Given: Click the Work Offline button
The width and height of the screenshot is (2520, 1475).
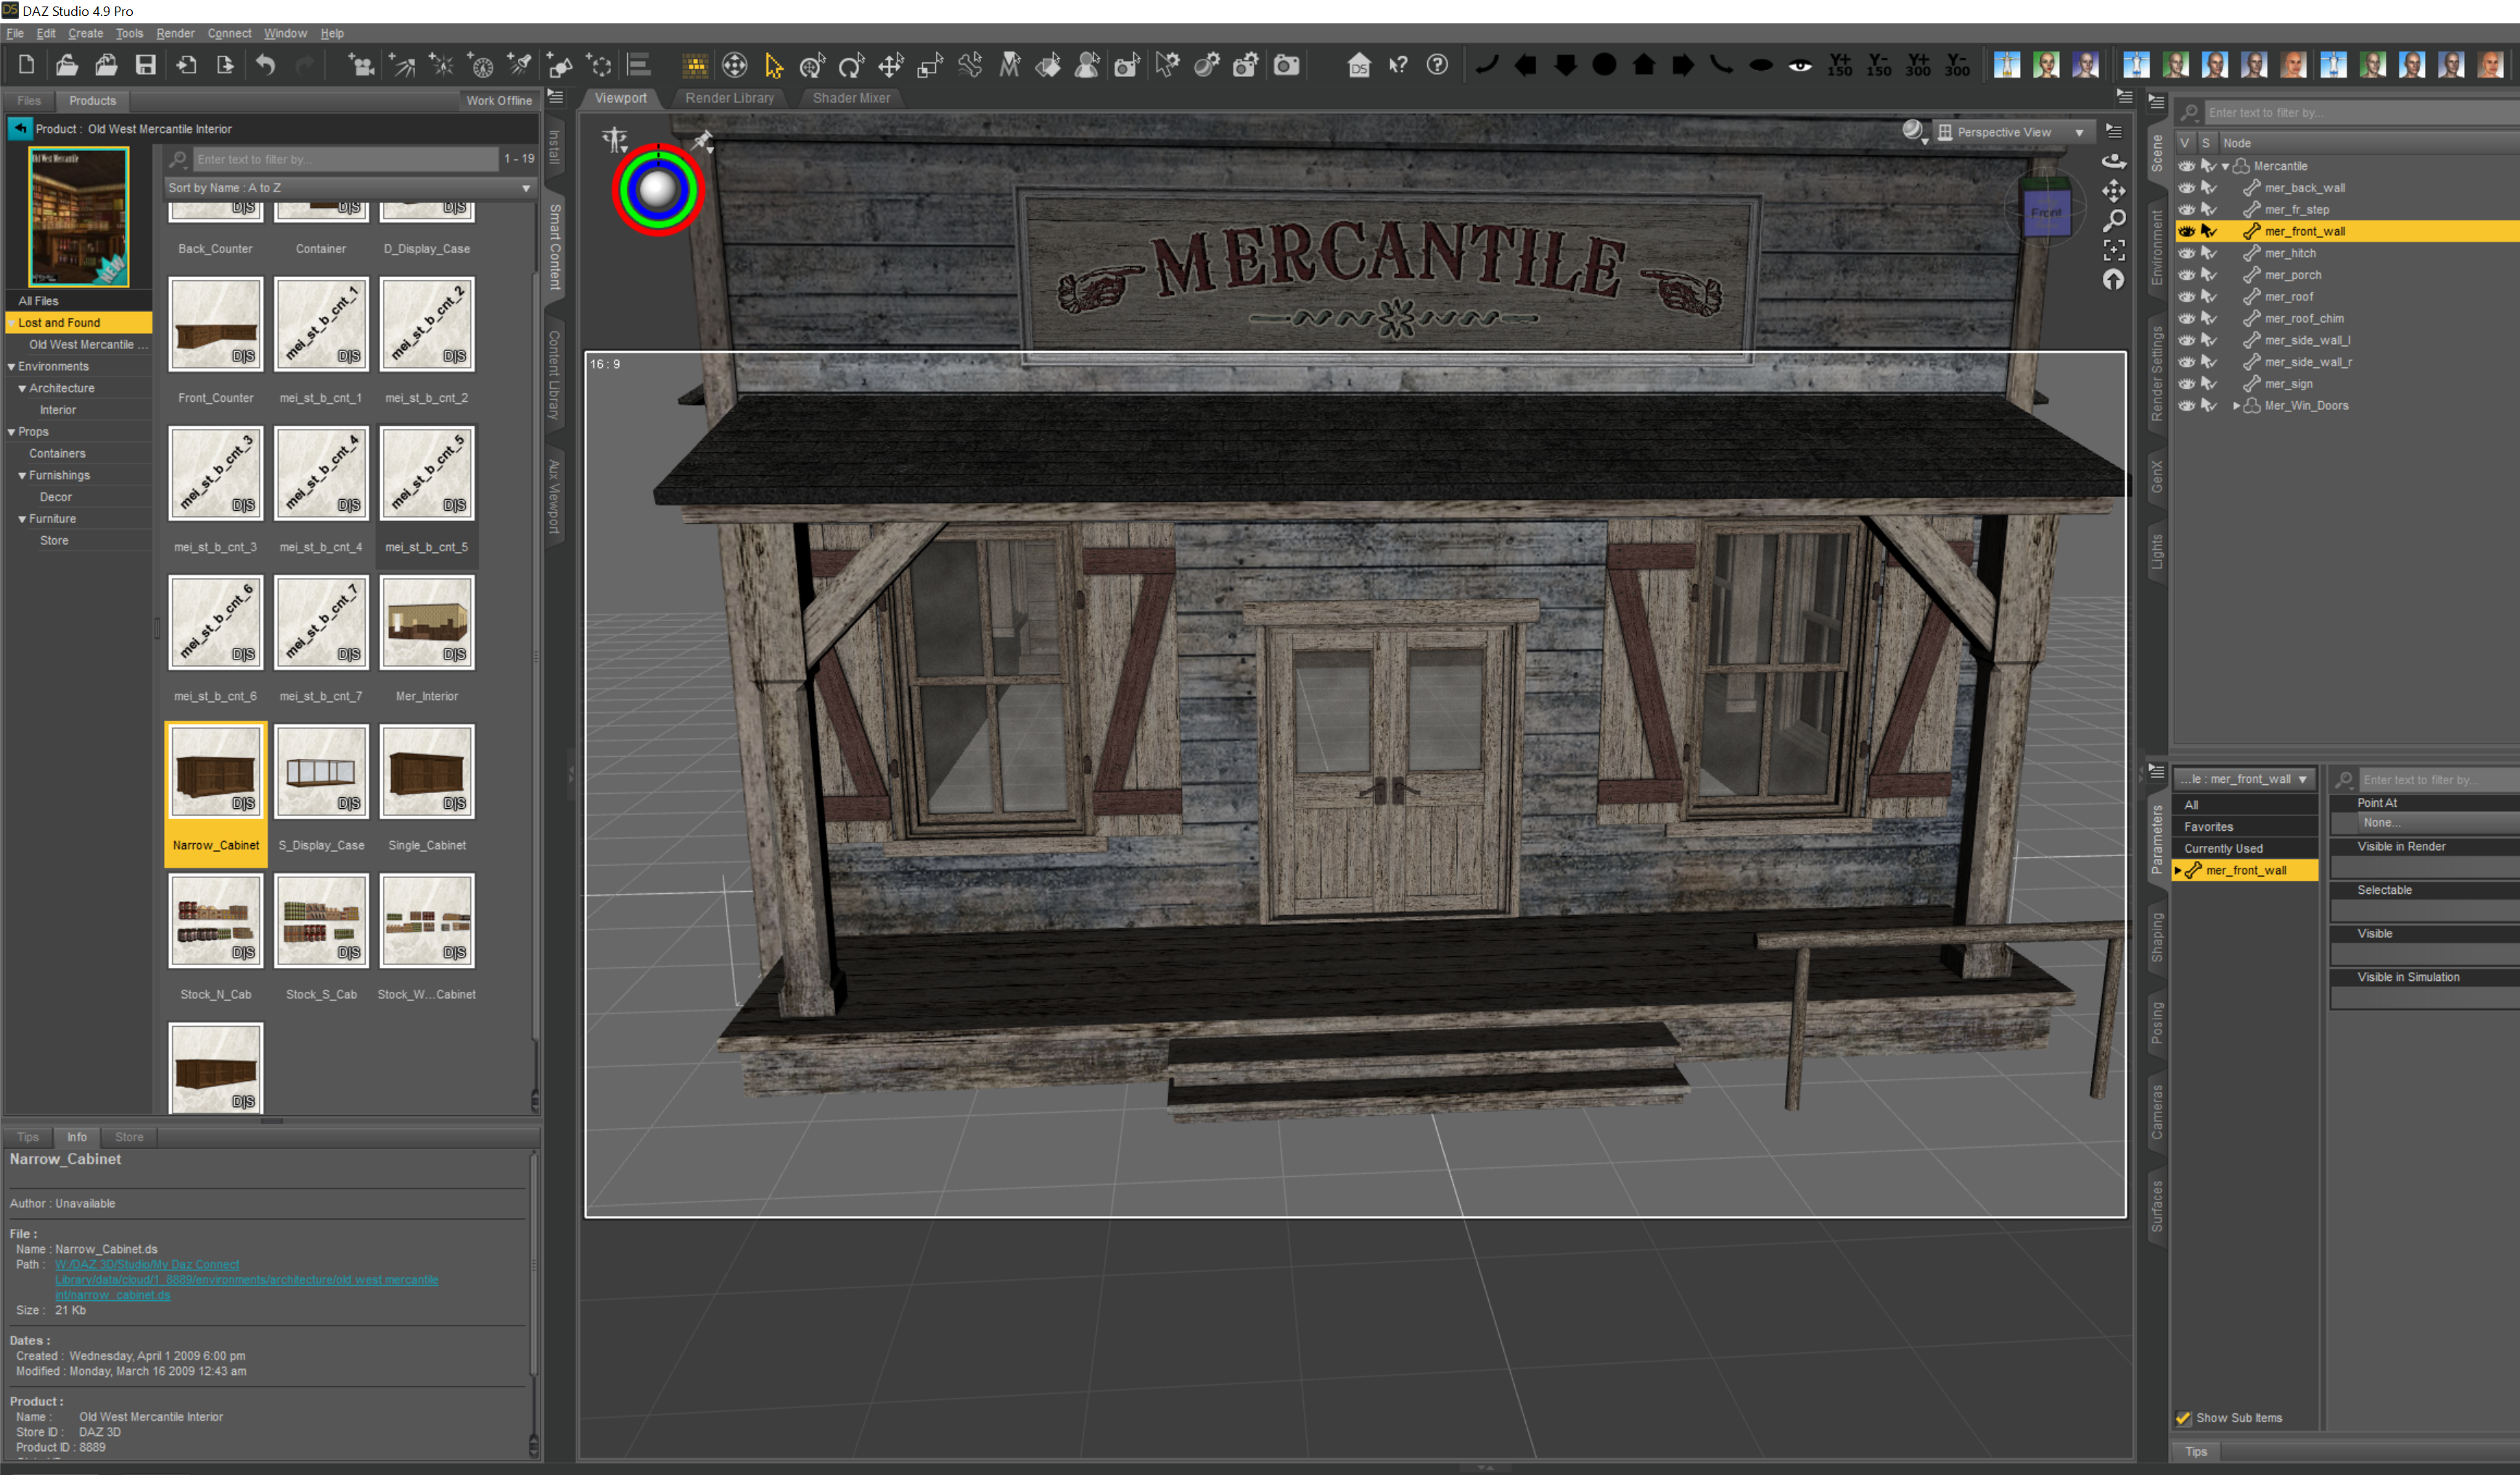Looking at the screenshot, I should pyautogui.click(x=498, y=101).
